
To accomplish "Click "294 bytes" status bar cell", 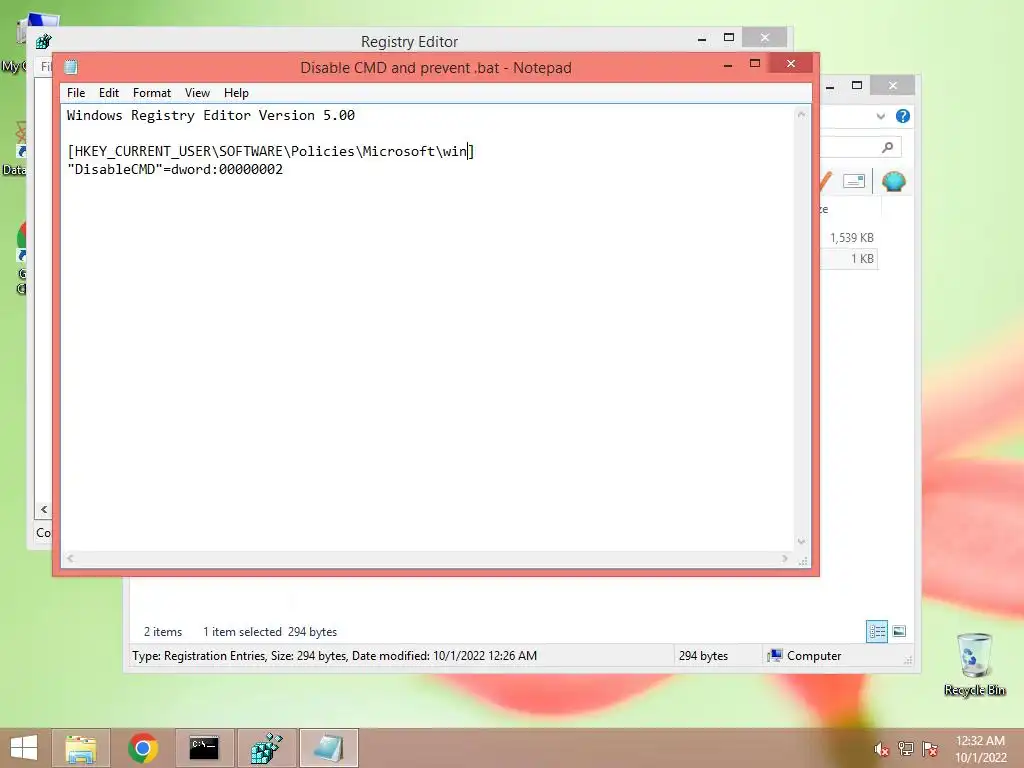I will (703, 656).
